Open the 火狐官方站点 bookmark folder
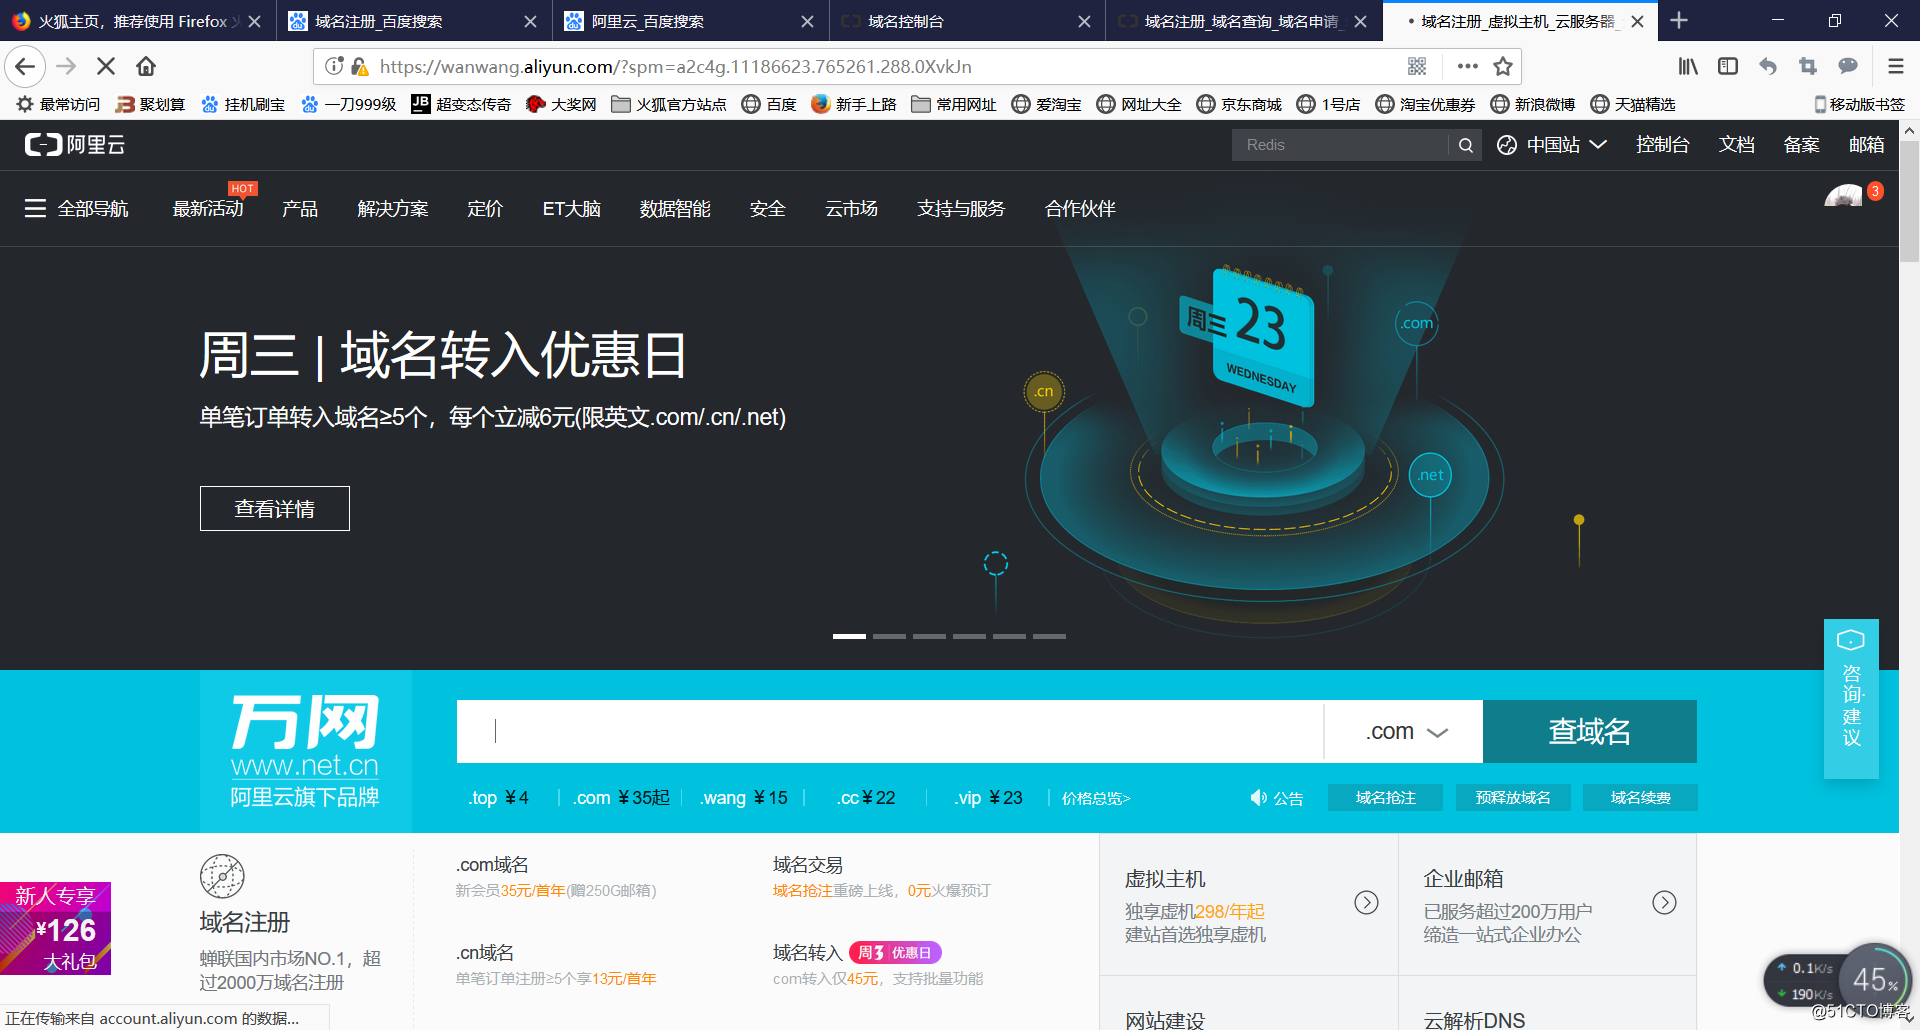The image size is (1920, 1030). point(669,104)
